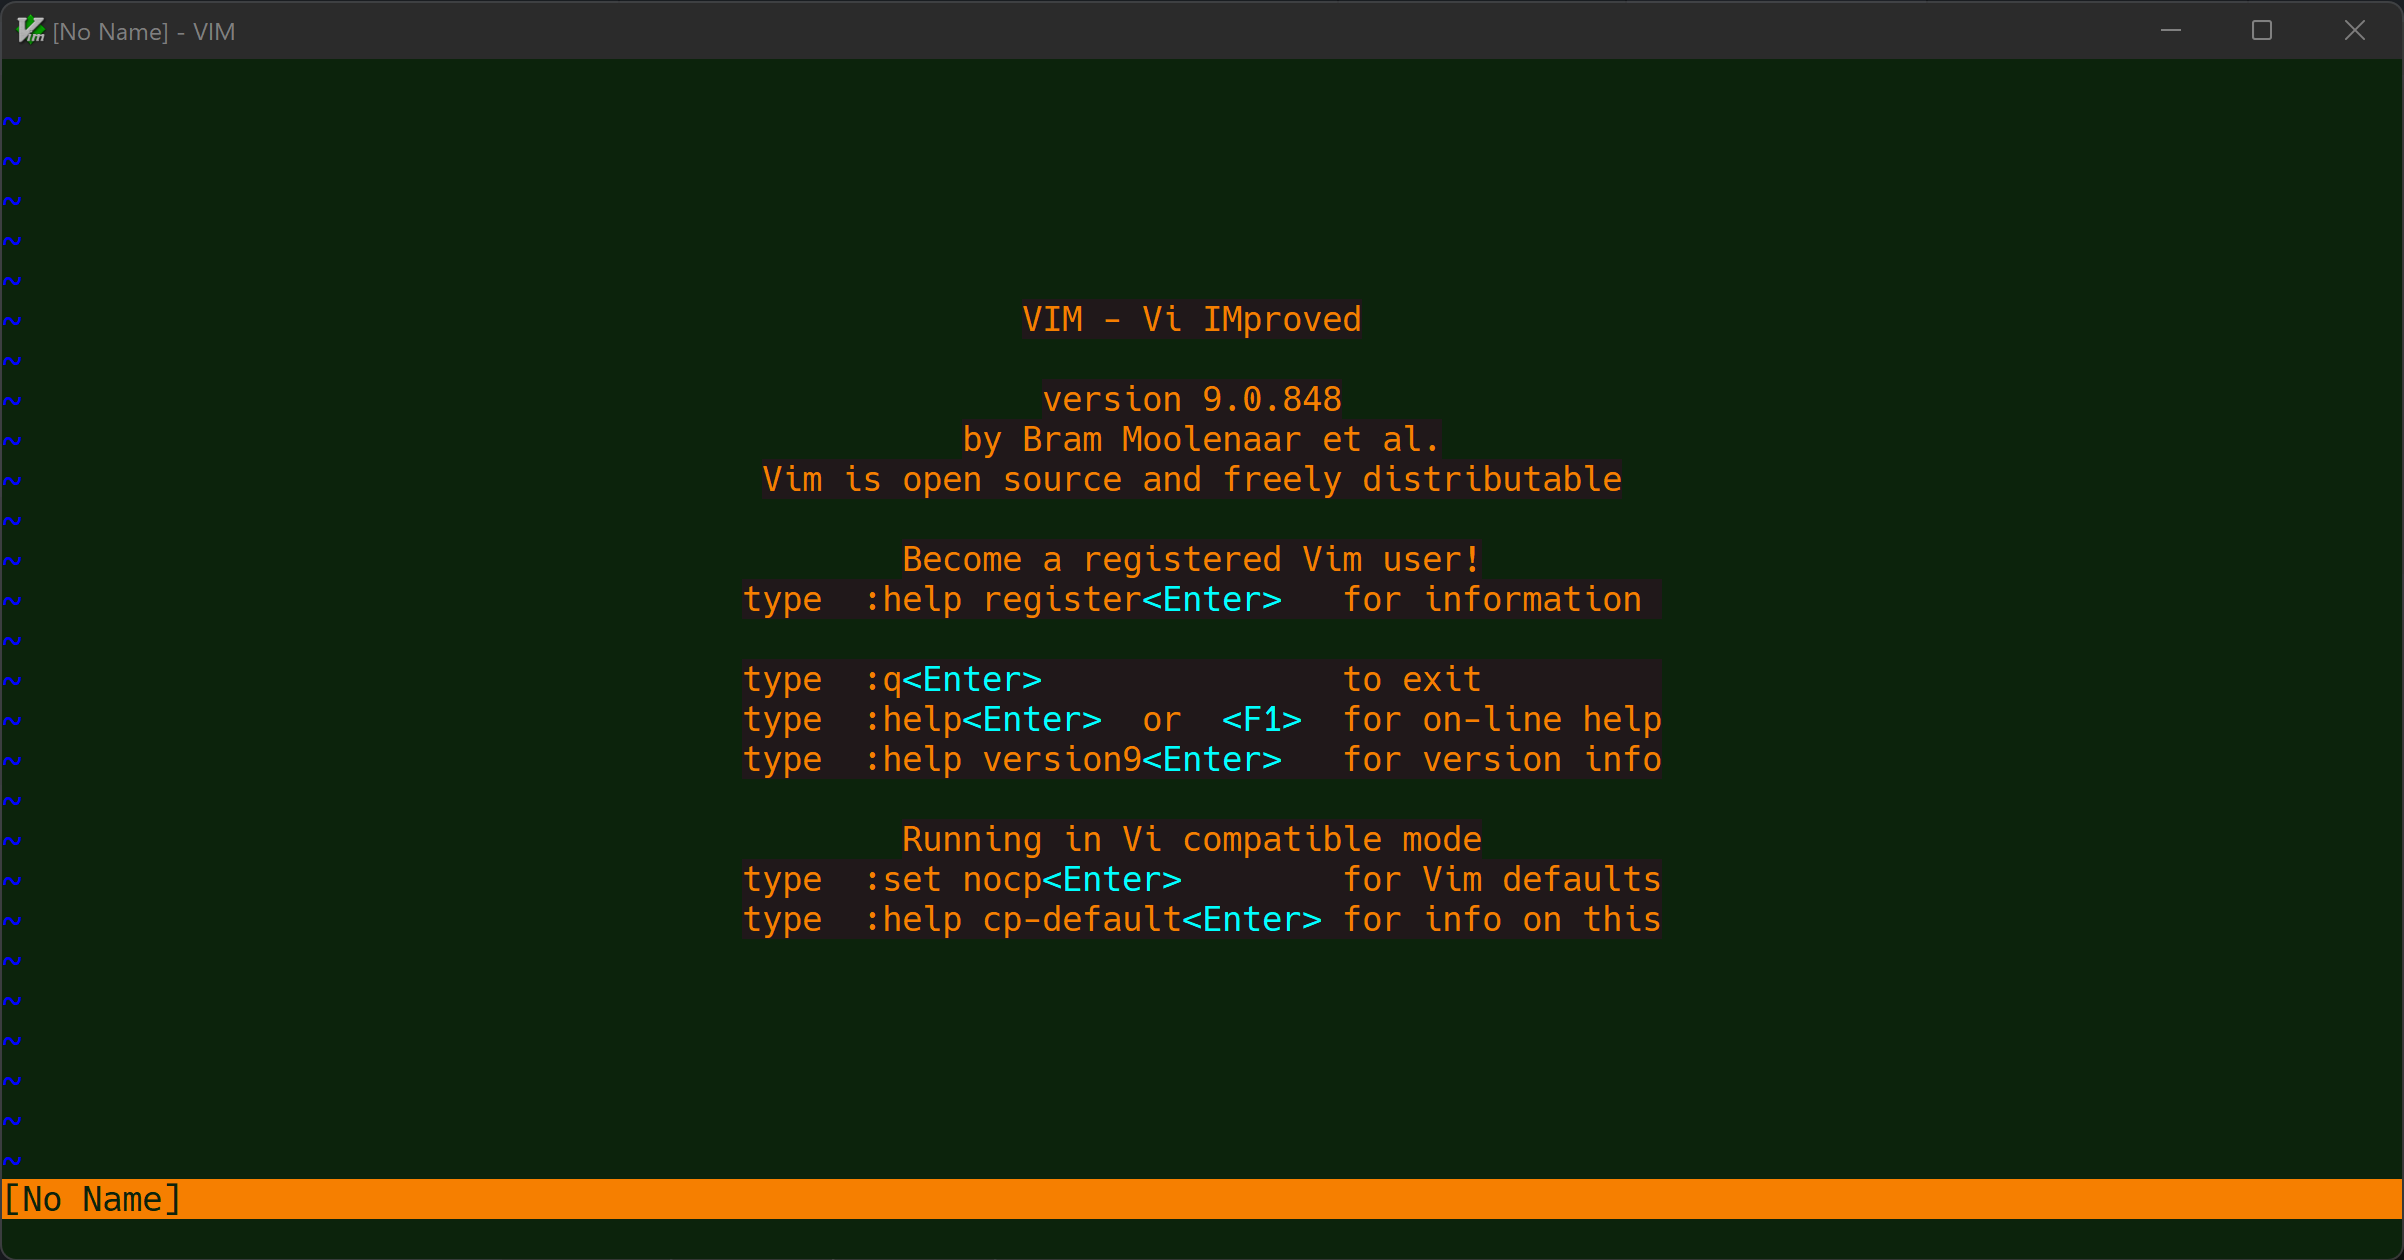Minimize the Vim window
Screen dimensions: 2404x1260
[x=2170, y=30]
